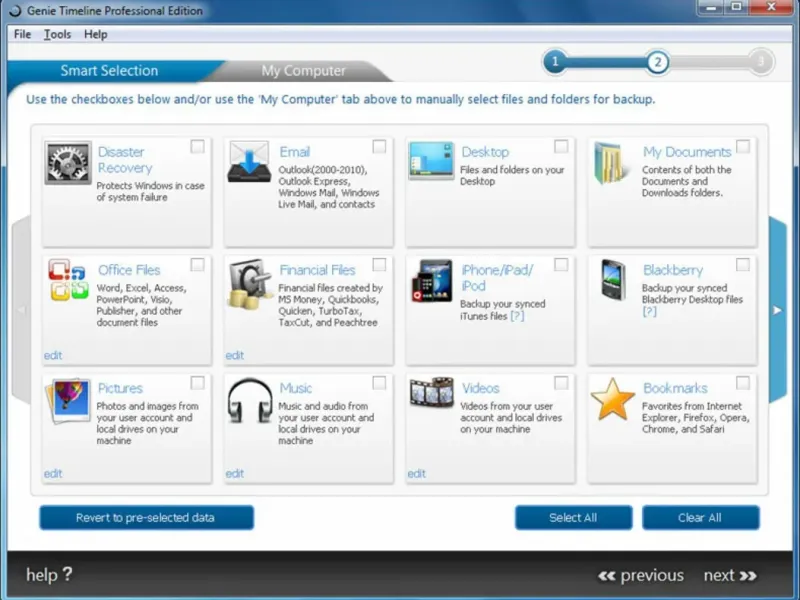Viewport: 800px width, 600px height.
Task: Select the My Documents checkbox
Action: pos(743,146)
